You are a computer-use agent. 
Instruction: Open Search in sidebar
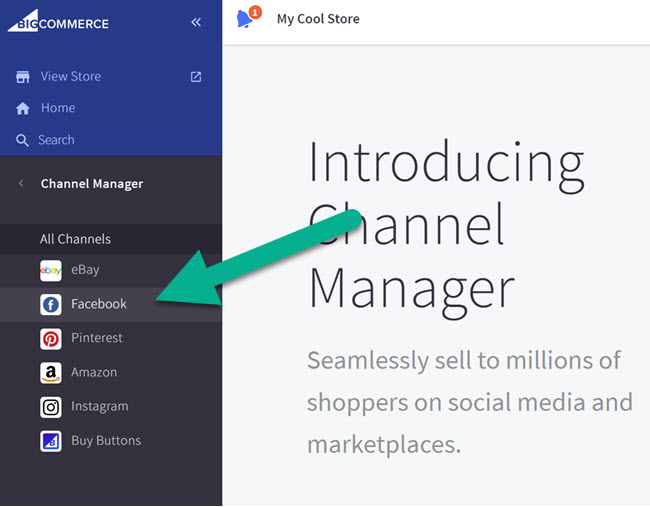pos(56,140)
